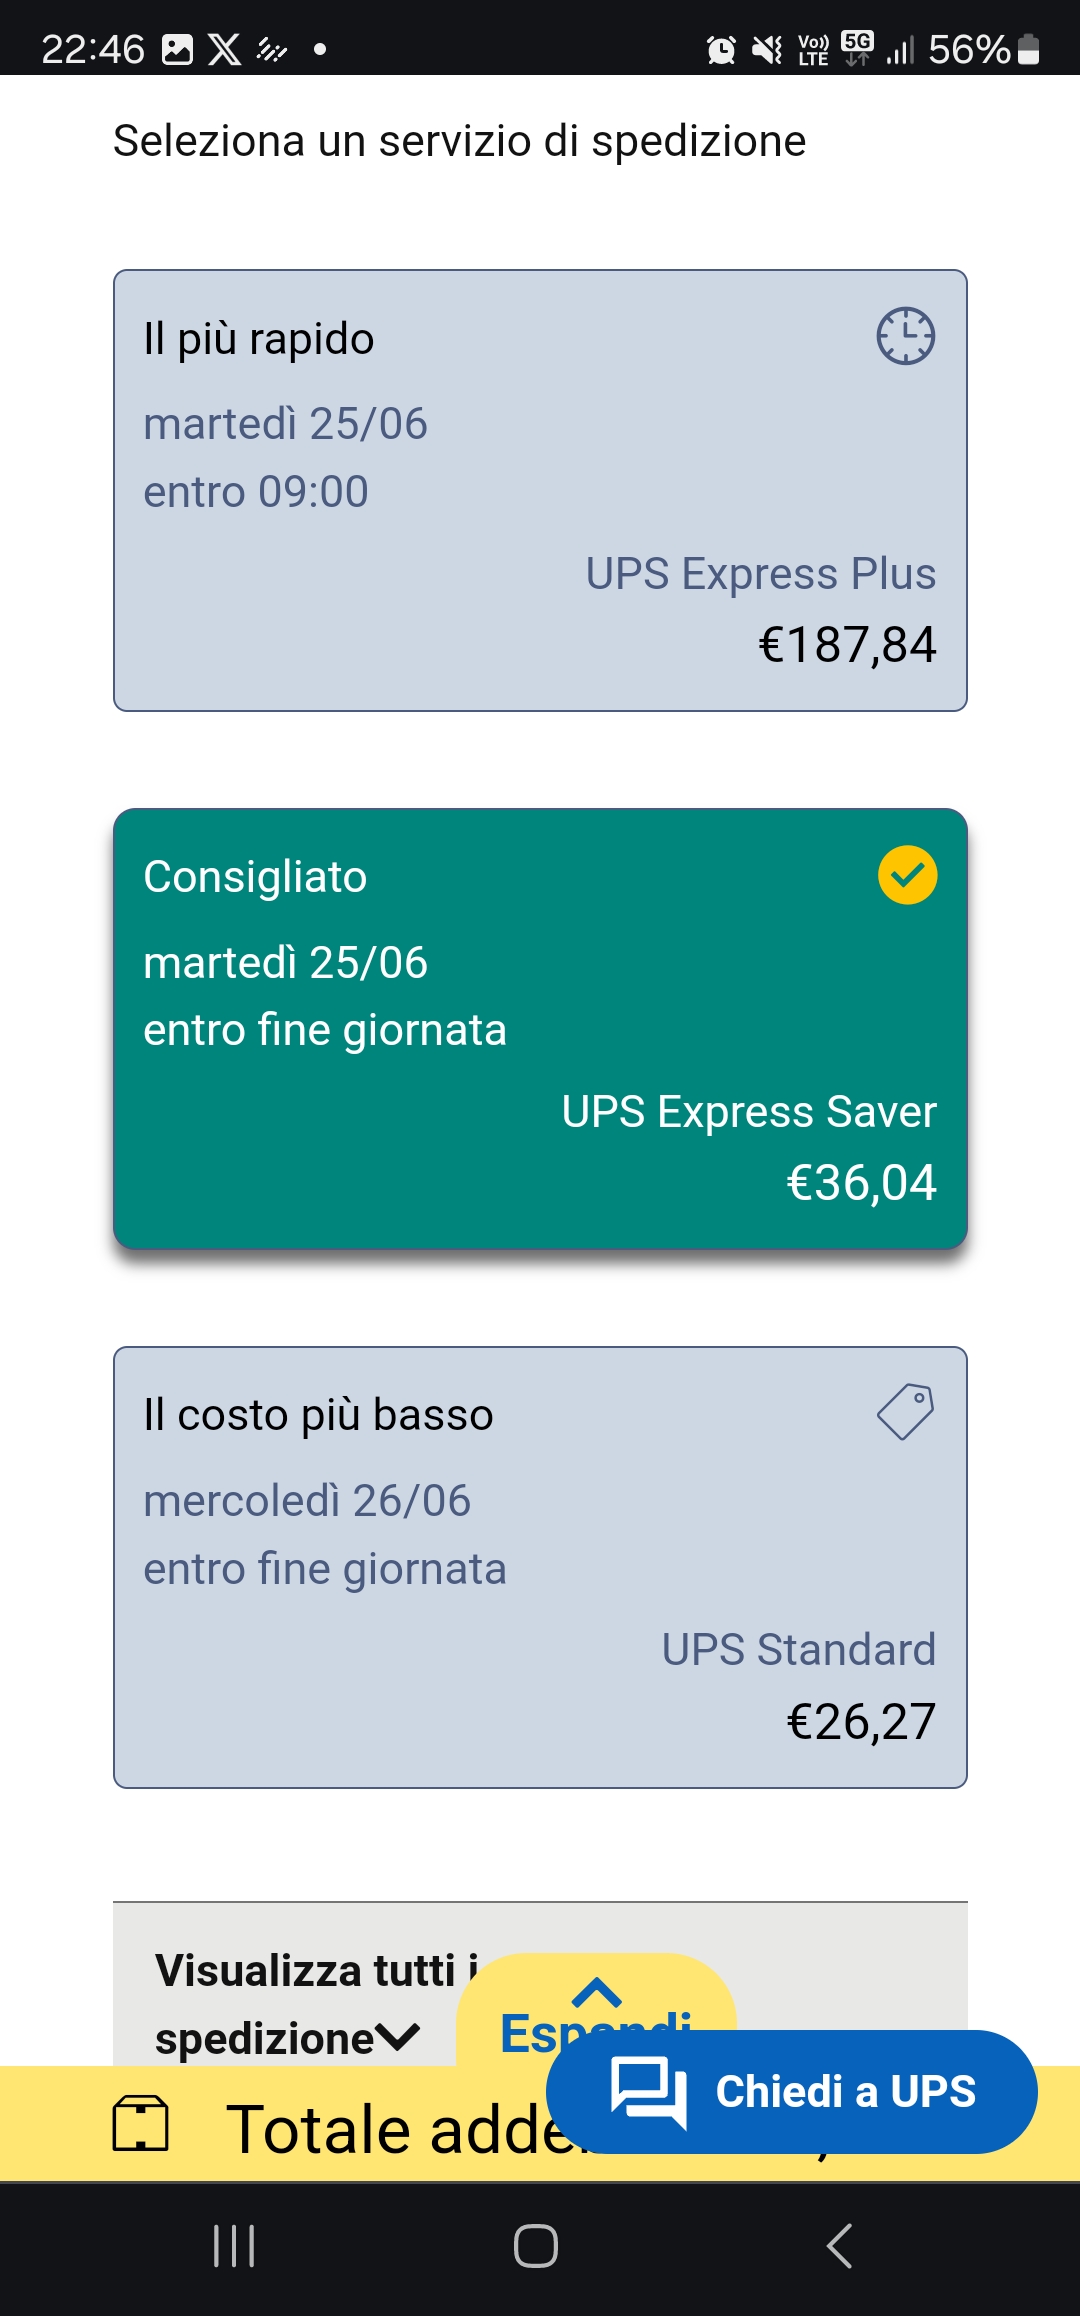The image size is (1080, 2316).
Task: Tap the yellow checkmark on Consigliato card
Action: [907, 875]
